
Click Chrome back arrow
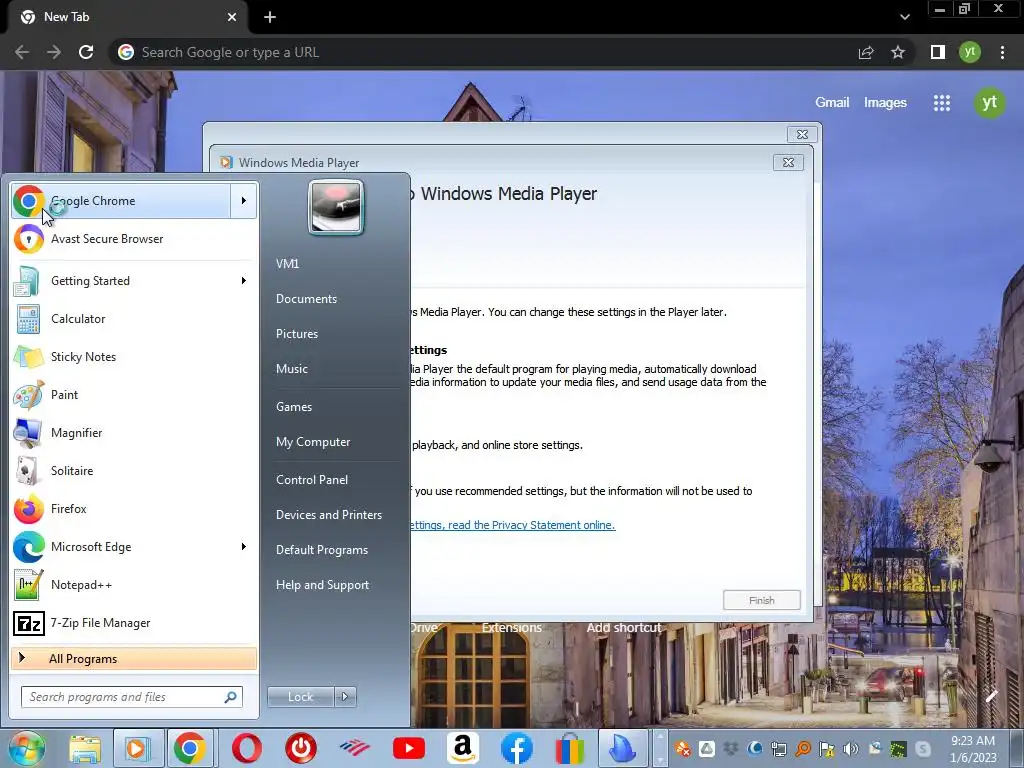coord(22,52)
